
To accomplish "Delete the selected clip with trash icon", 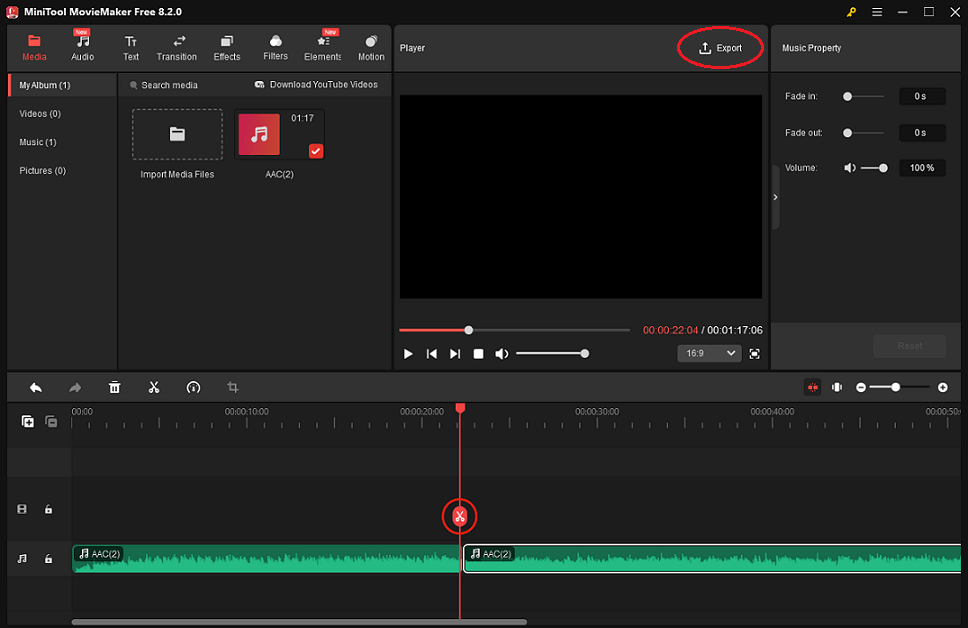I will pos(114,388).
